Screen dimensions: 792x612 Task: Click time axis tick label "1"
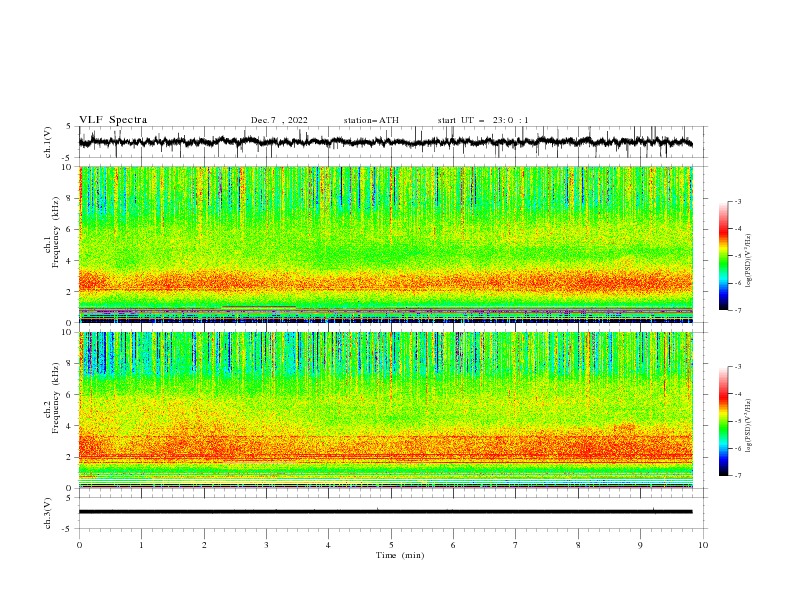(141, 545)
